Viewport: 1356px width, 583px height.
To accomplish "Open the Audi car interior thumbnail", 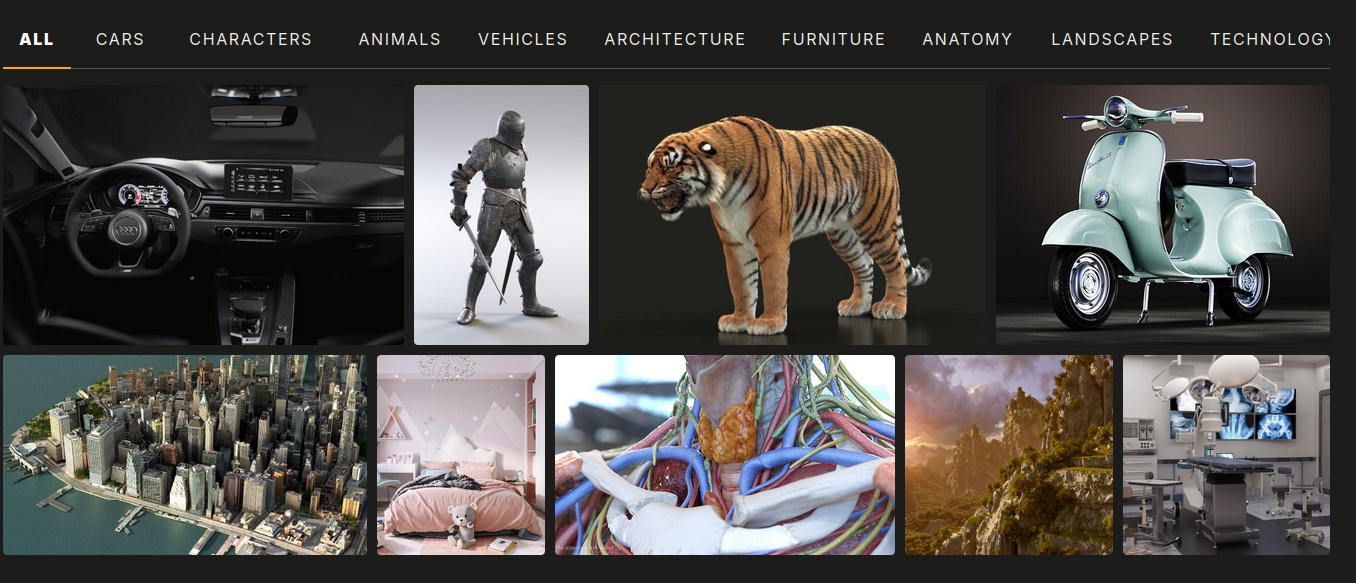I will pos(203,215).
